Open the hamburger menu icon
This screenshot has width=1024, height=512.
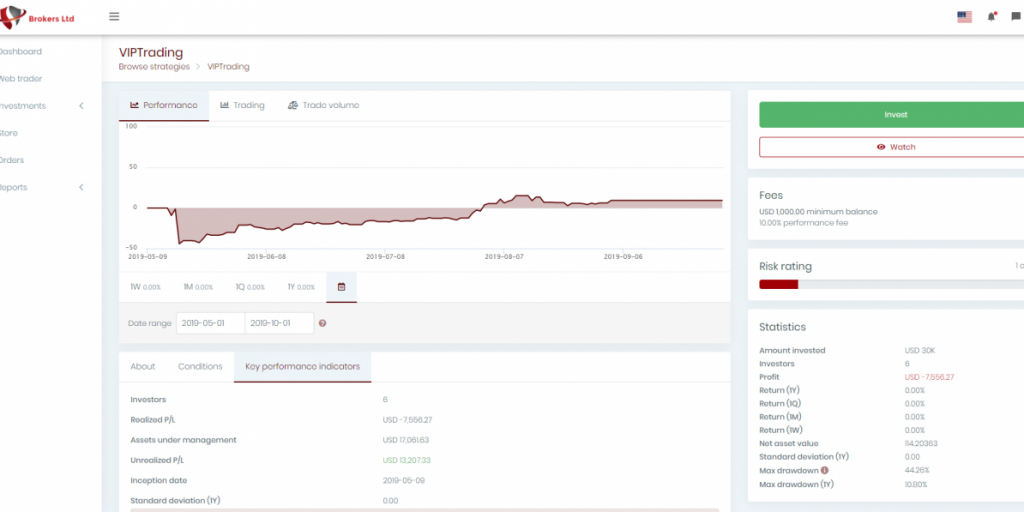coord(114,17)
